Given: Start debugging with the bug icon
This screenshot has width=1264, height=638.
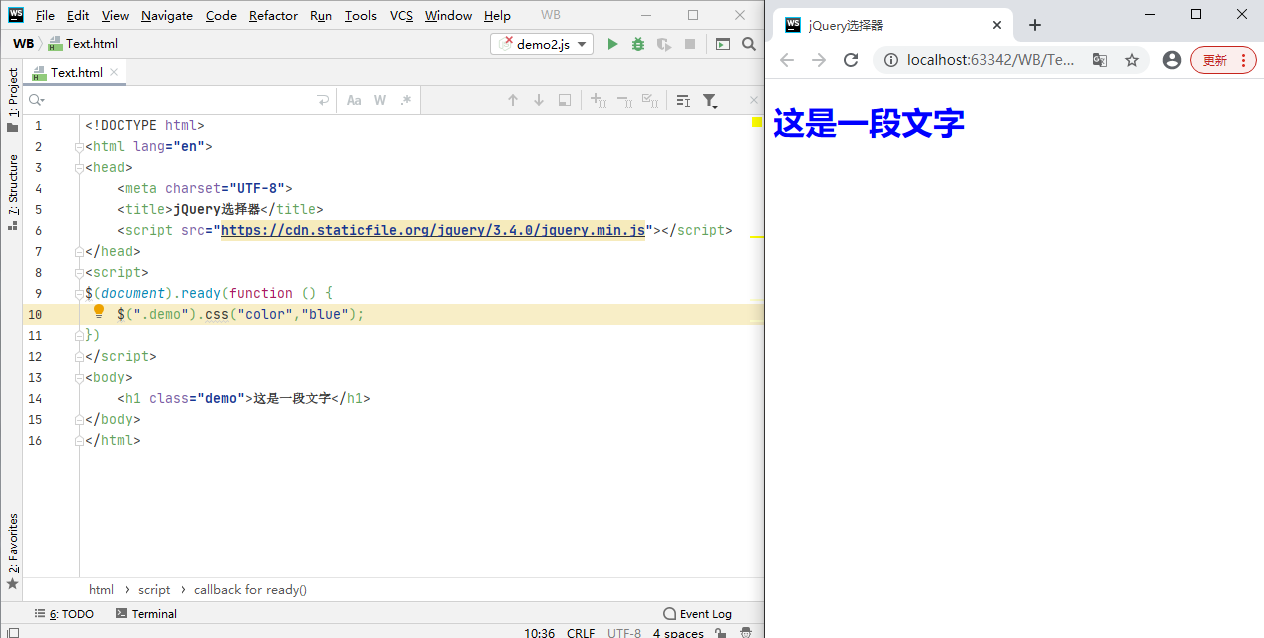Looking at the screenshot, I should point(637,44).
